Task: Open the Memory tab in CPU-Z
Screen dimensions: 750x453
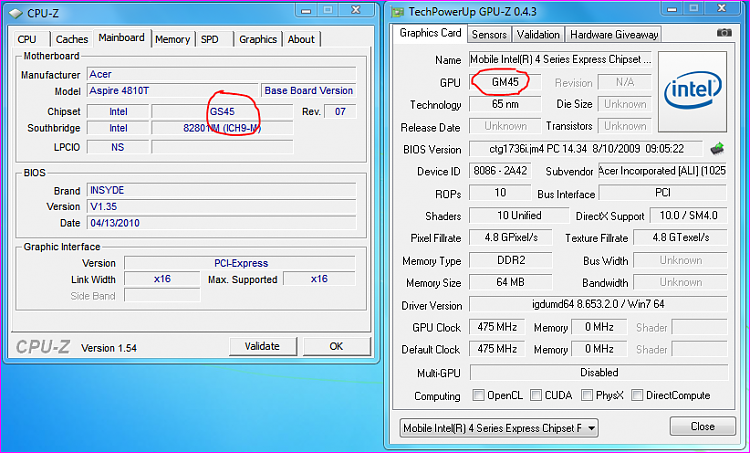Action: 173,39
